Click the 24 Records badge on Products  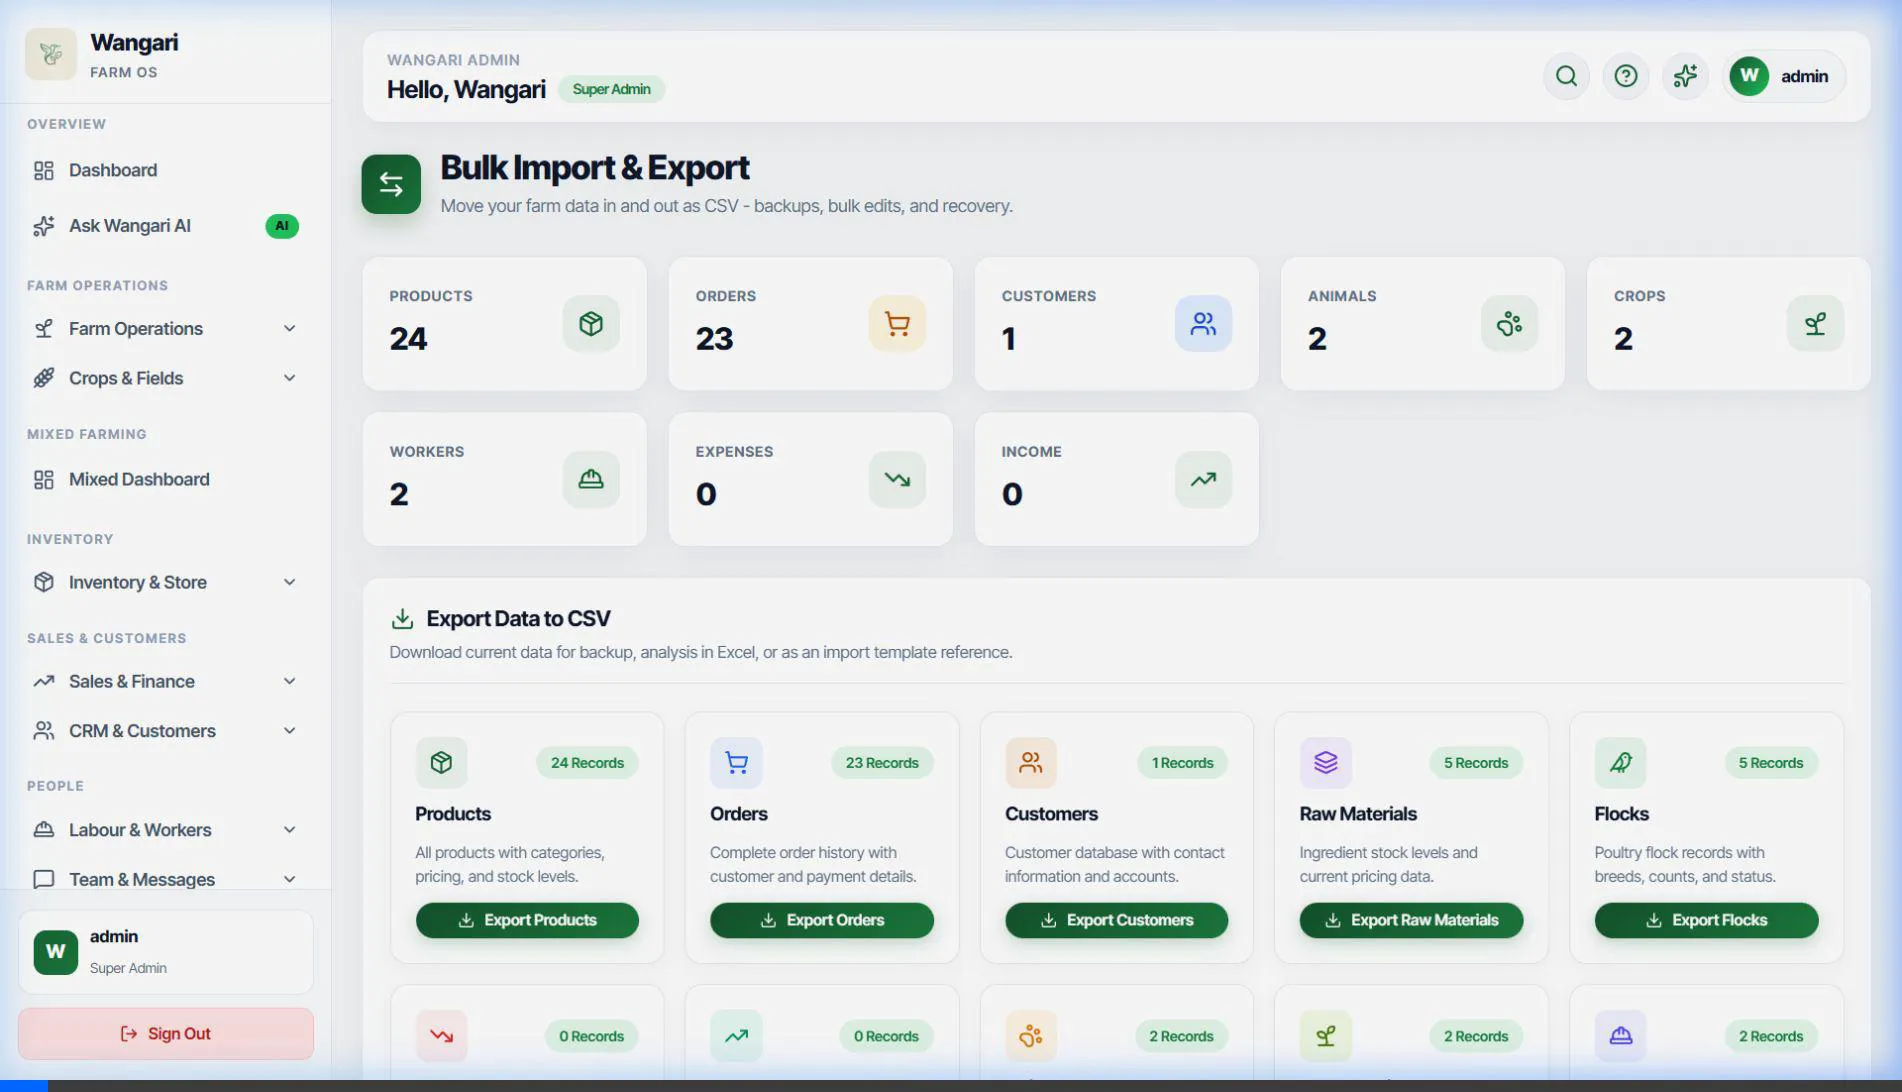click(x=587, y=763)
